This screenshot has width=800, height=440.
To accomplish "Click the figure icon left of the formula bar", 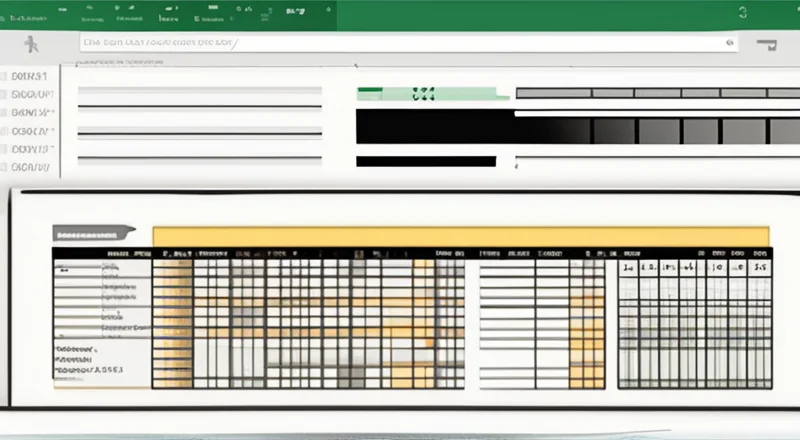I will (x=32, y=43).
